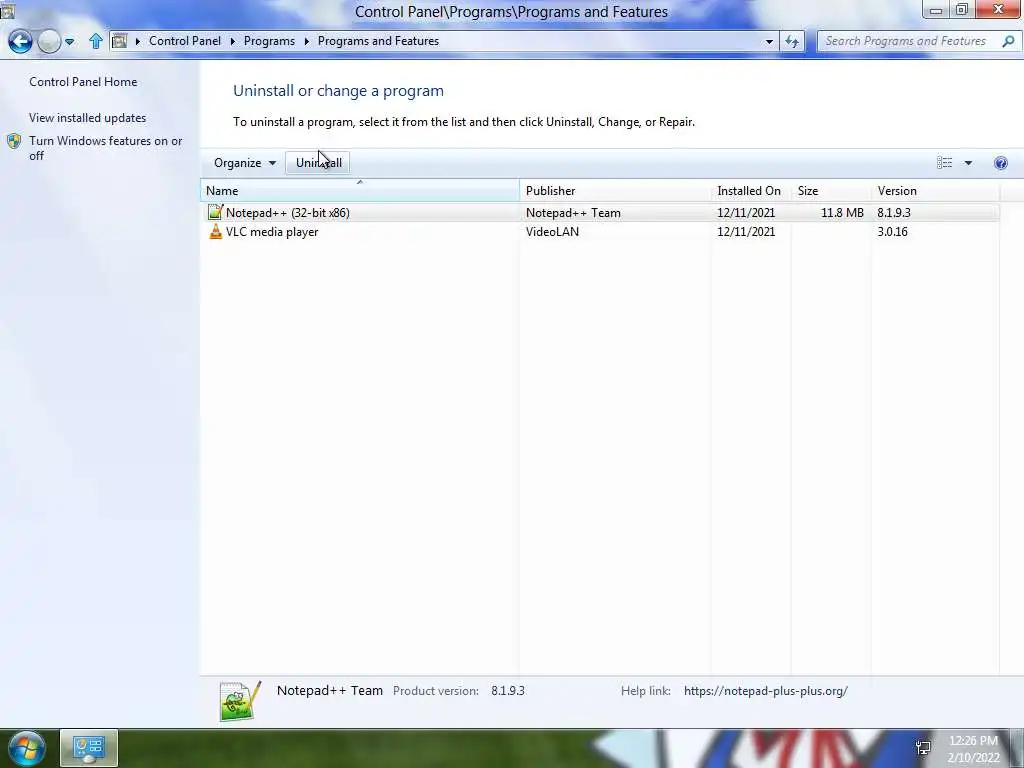Open Help with the blue question icon
The width and height of the screenshot is (1024, 768).
click(x=1000, y=163)
